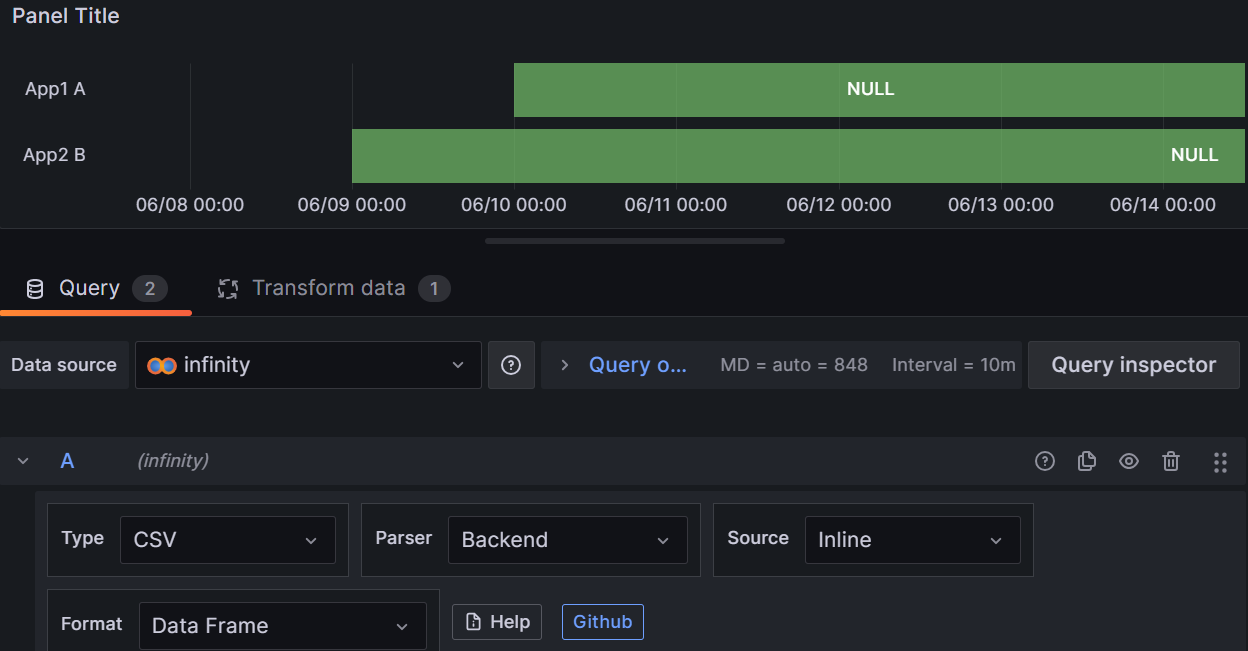Open the Format Data Frame dropdown
Screen dimensions: 1248x651
[x=282, y=626]
